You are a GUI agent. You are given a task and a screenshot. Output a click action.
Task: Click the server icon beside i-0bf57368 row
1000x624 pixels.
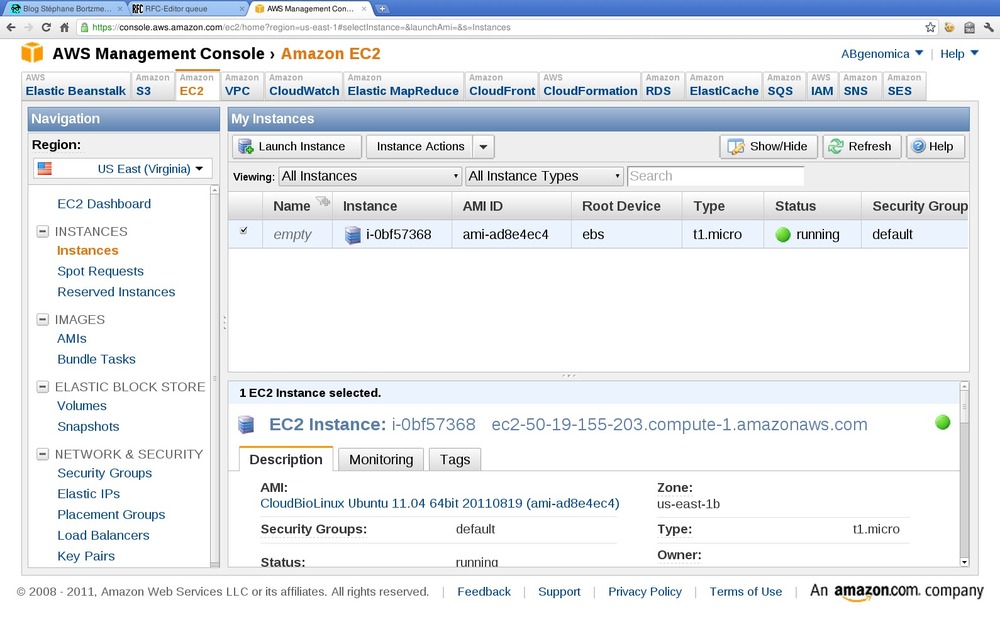click(353, 235)
